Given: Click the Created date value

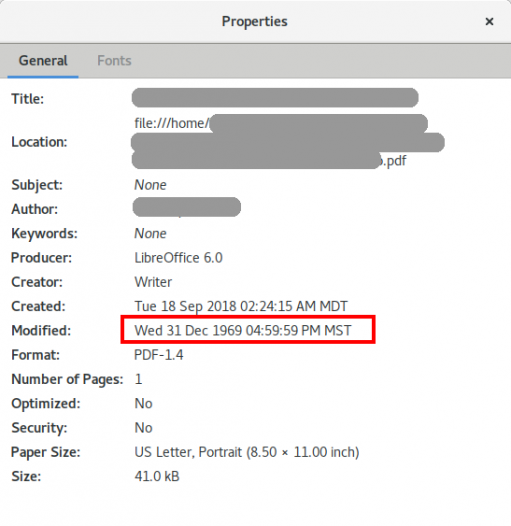Looking at the screenshot, I should [x=241, y=306].
